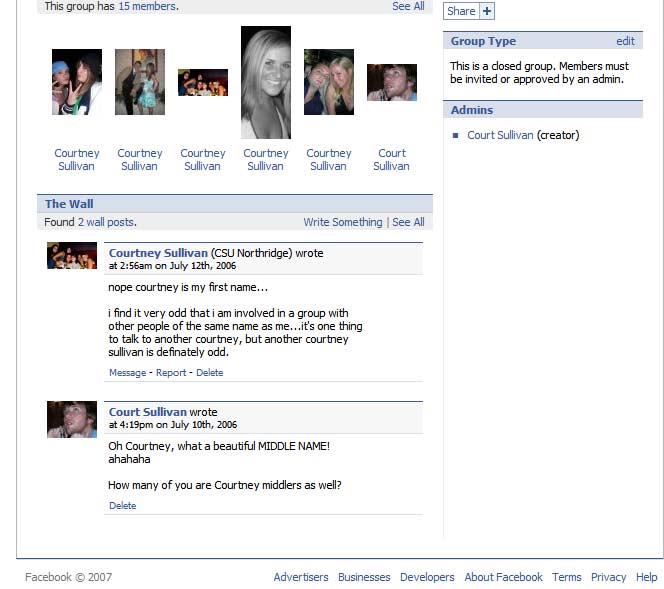The width and height of the screenshot is (664, 589).
Task: Open the black-and-white blonde member photo
Action: 266,82
